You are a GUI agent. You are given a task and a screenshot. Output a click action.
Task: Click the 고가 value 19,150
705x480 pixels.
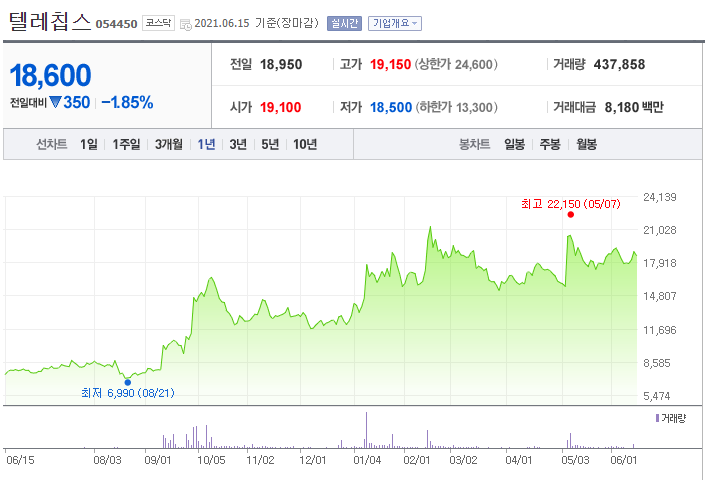tap(390, 64)
